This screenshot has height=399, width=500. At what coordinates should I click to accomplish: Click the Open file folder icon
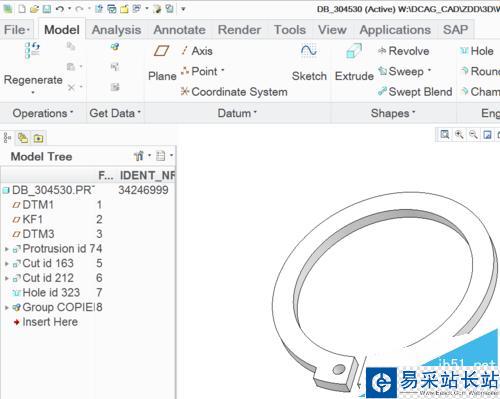pos(34,9)
